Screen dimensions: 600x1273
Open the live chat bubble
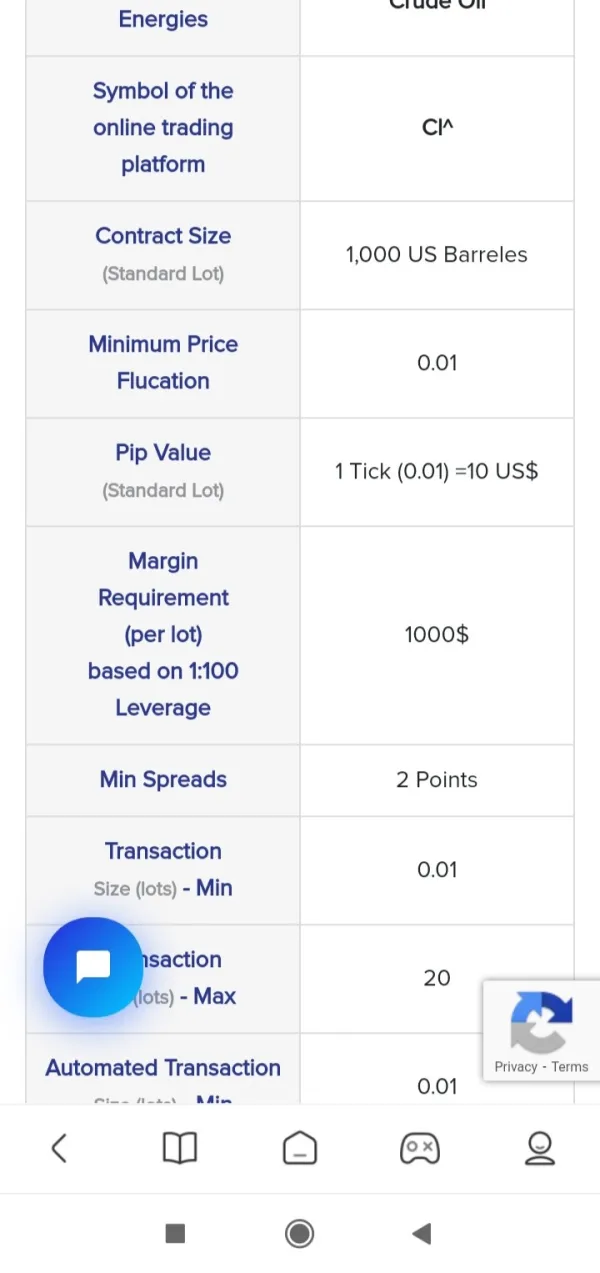[93, 967]
